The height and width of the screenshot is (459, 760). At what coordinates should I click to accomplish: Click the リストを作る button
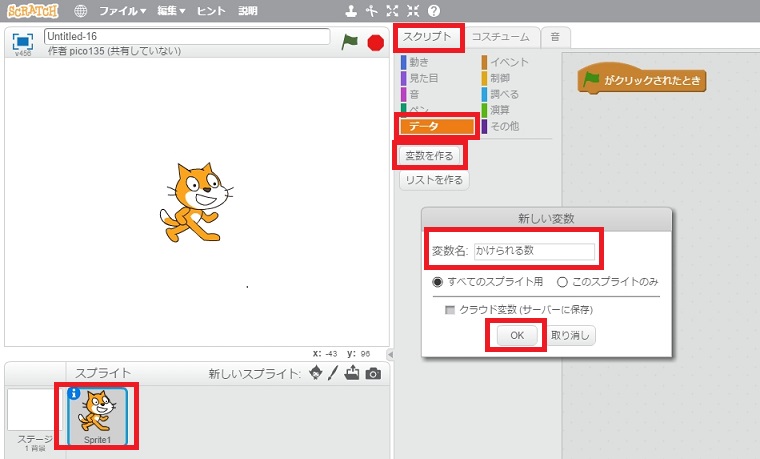[x=434, y=180]
